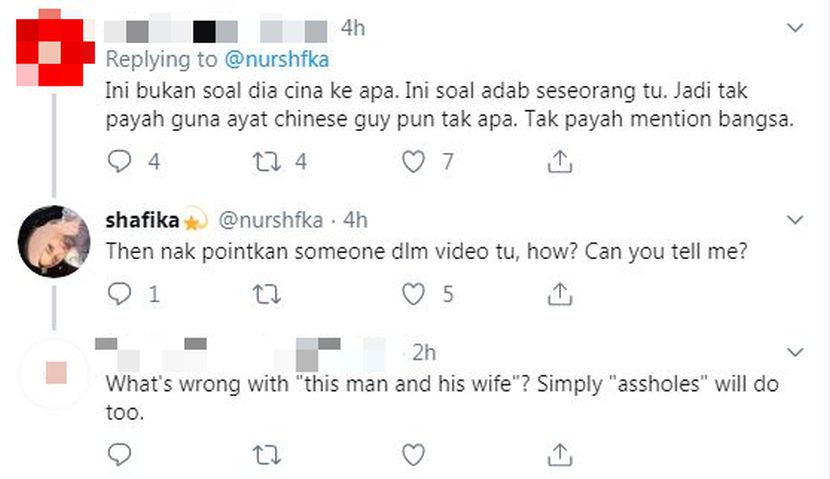
Task: Reply to the top tweet with 4 replies
Action: (x=119, y=160)
